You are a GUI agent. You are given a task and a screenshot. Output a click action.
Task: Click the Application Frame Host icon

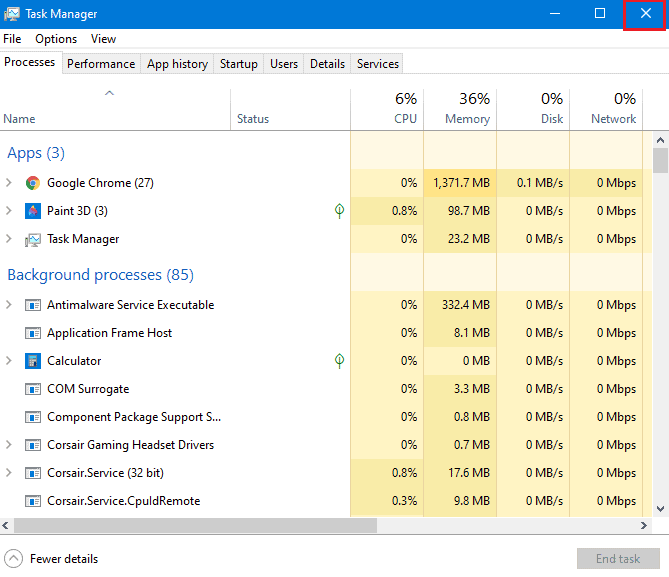point(33,333)
